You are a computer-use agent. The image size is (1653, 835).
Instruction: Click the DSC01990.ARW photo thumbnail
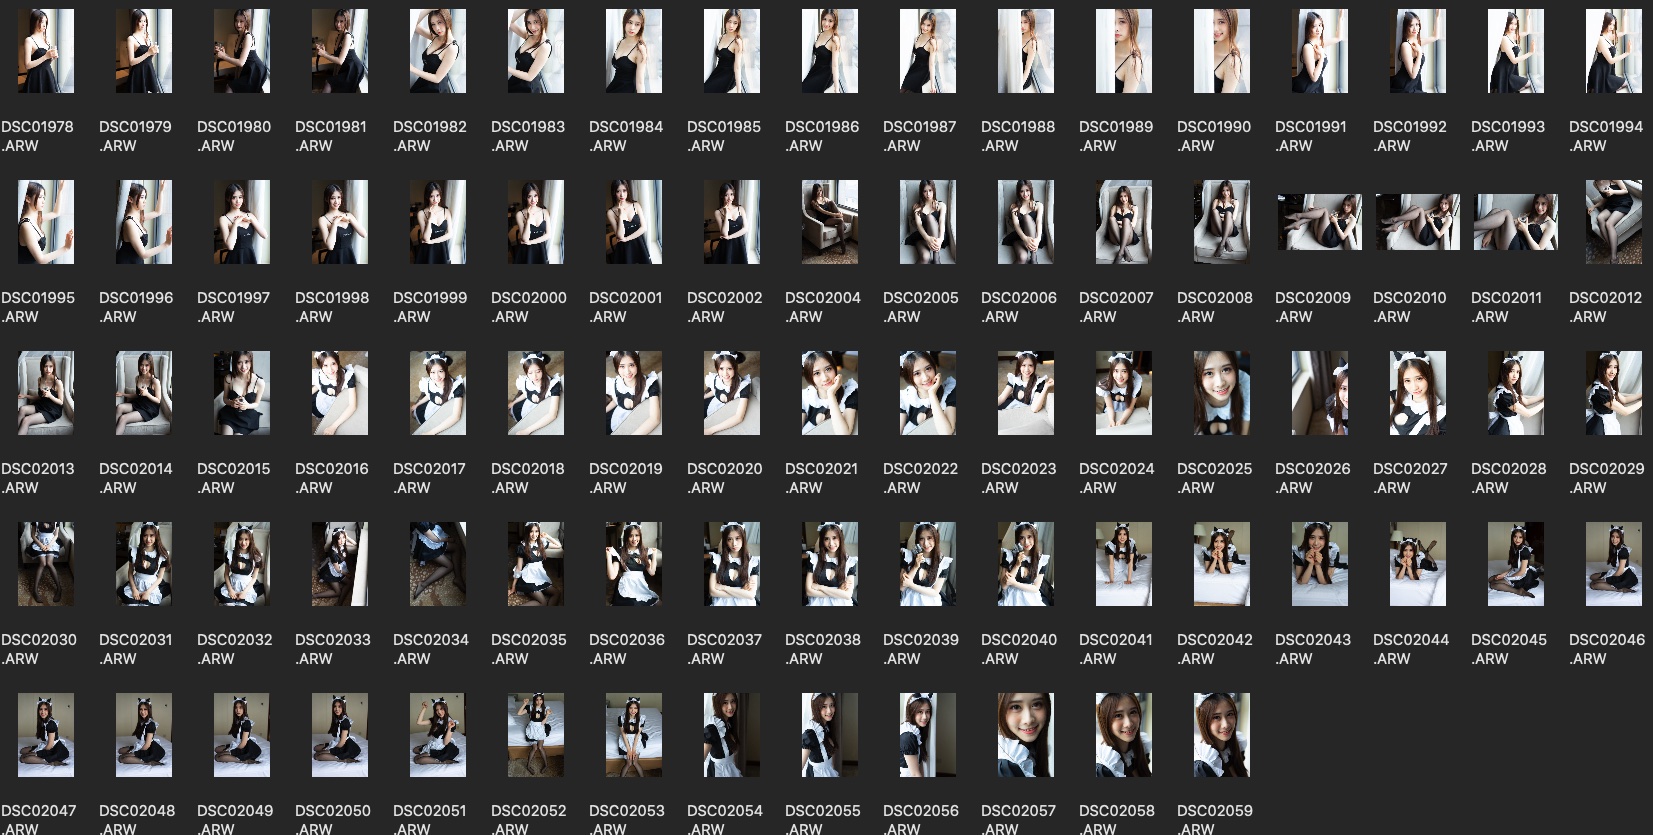1222,52
